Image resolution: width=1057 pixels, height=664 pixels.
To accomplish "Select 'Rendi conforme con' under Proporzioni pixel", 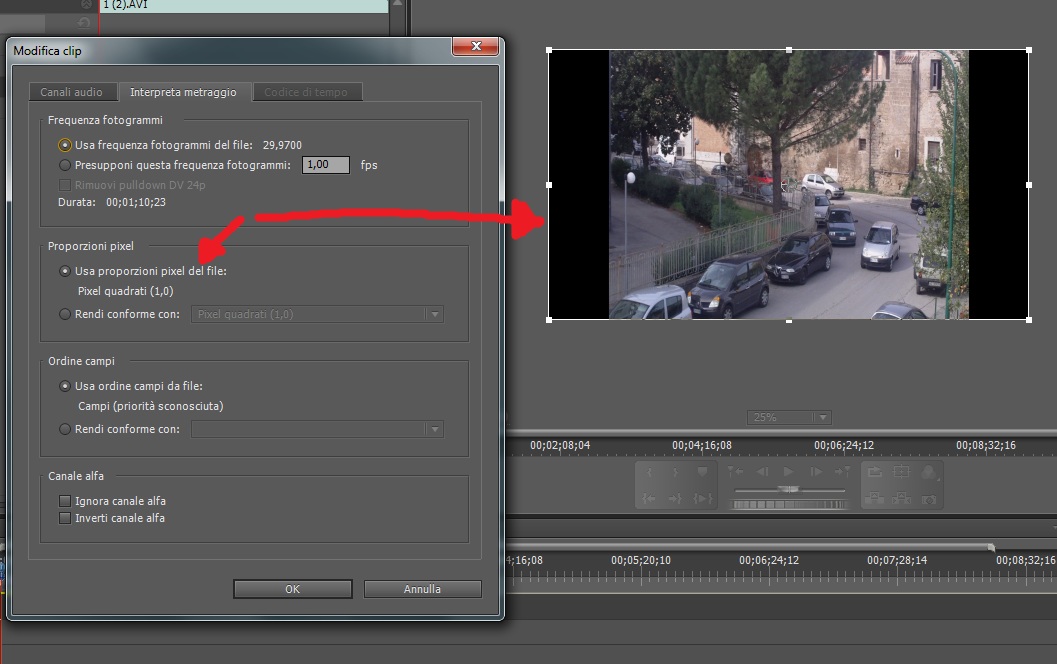I will [65, 314].
